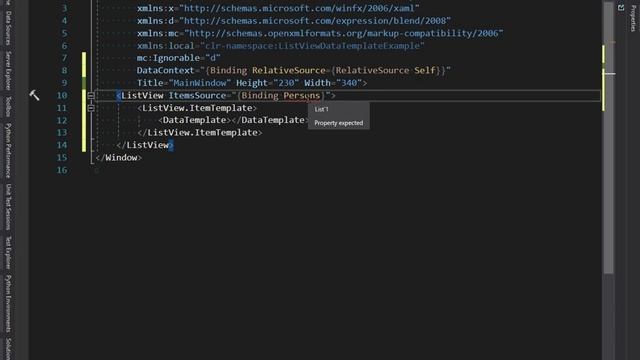This screenshot has height=360, width=640.
Task: Click the expression/blend URL on line 4
Action: click(315, 20)
